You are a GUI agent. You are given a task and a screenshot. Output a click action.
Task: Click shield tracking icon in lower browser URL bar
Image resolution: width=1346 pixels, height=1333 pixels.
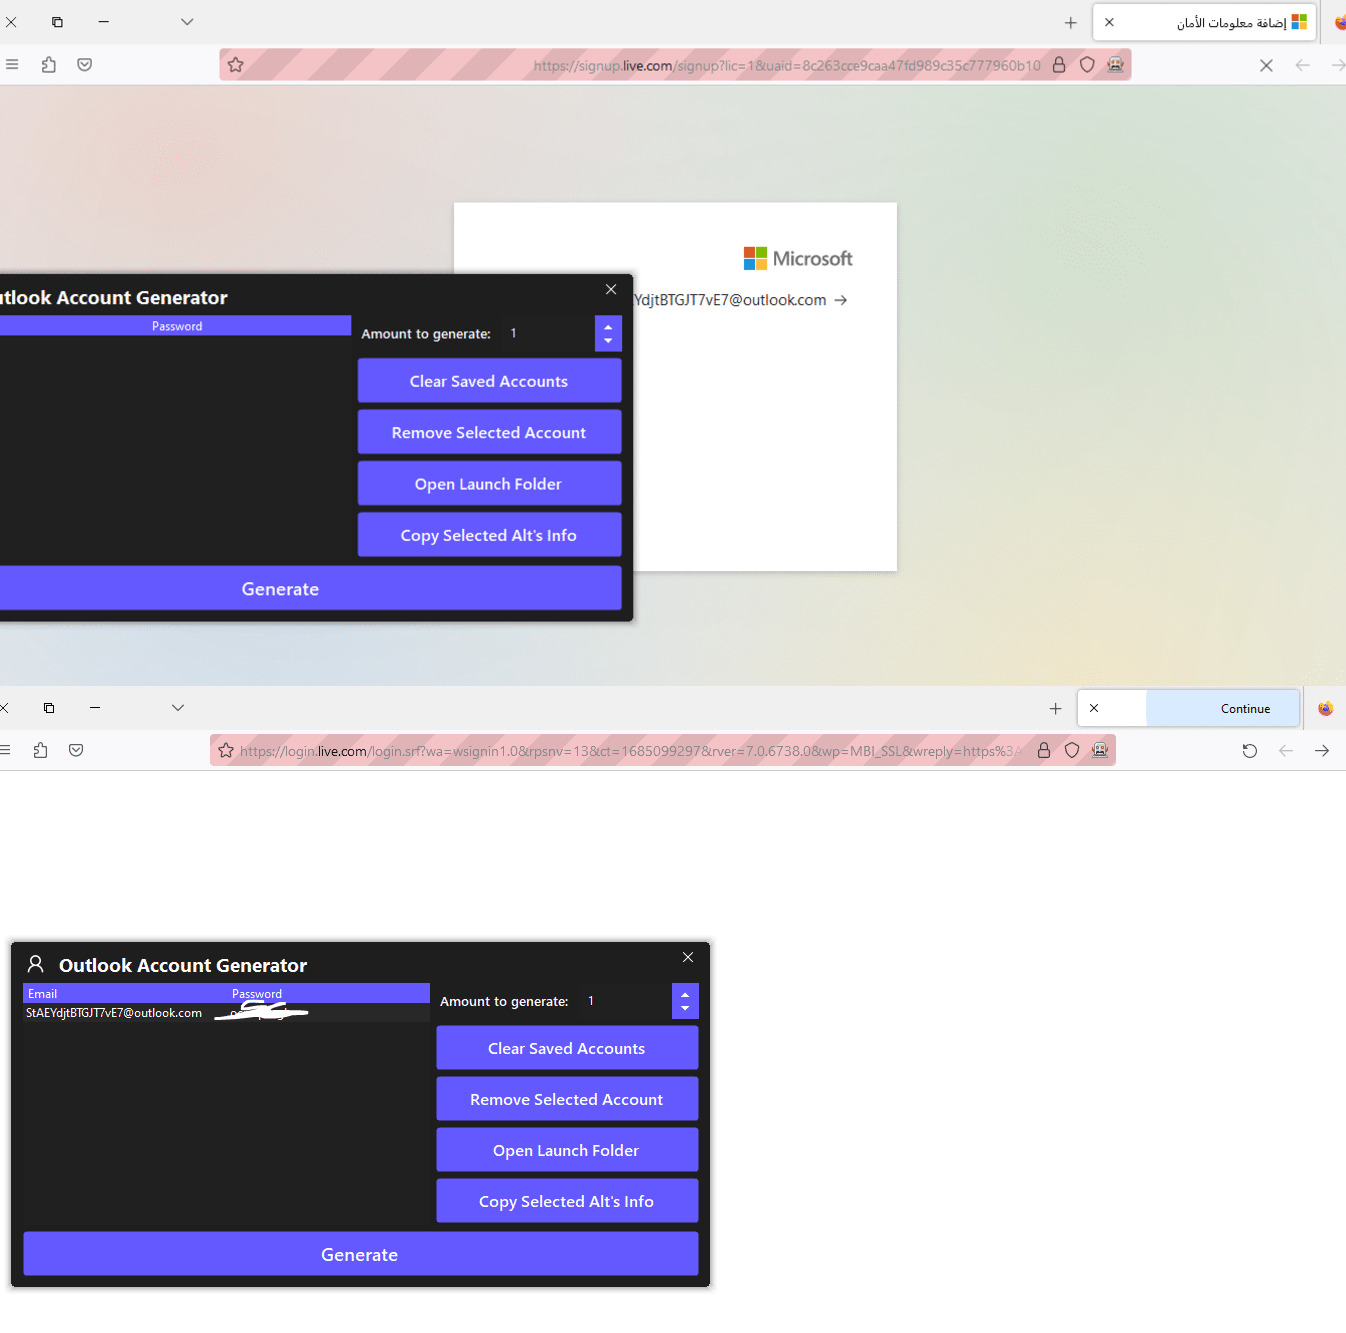click(1072, 750)
